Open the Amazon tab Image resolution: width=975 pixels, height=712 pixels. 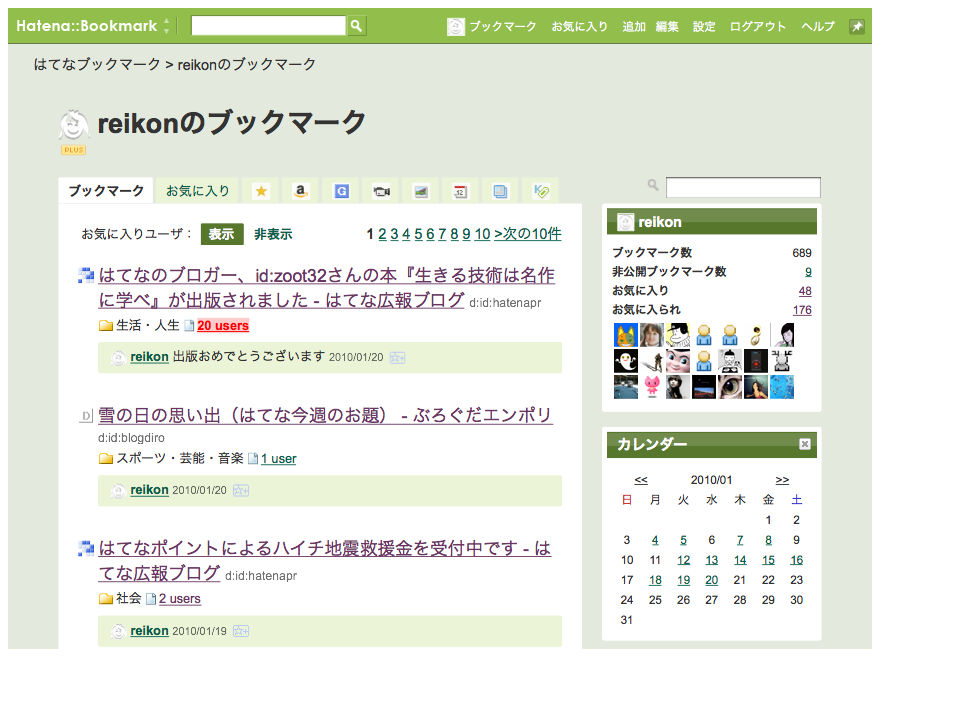point(300,191)
